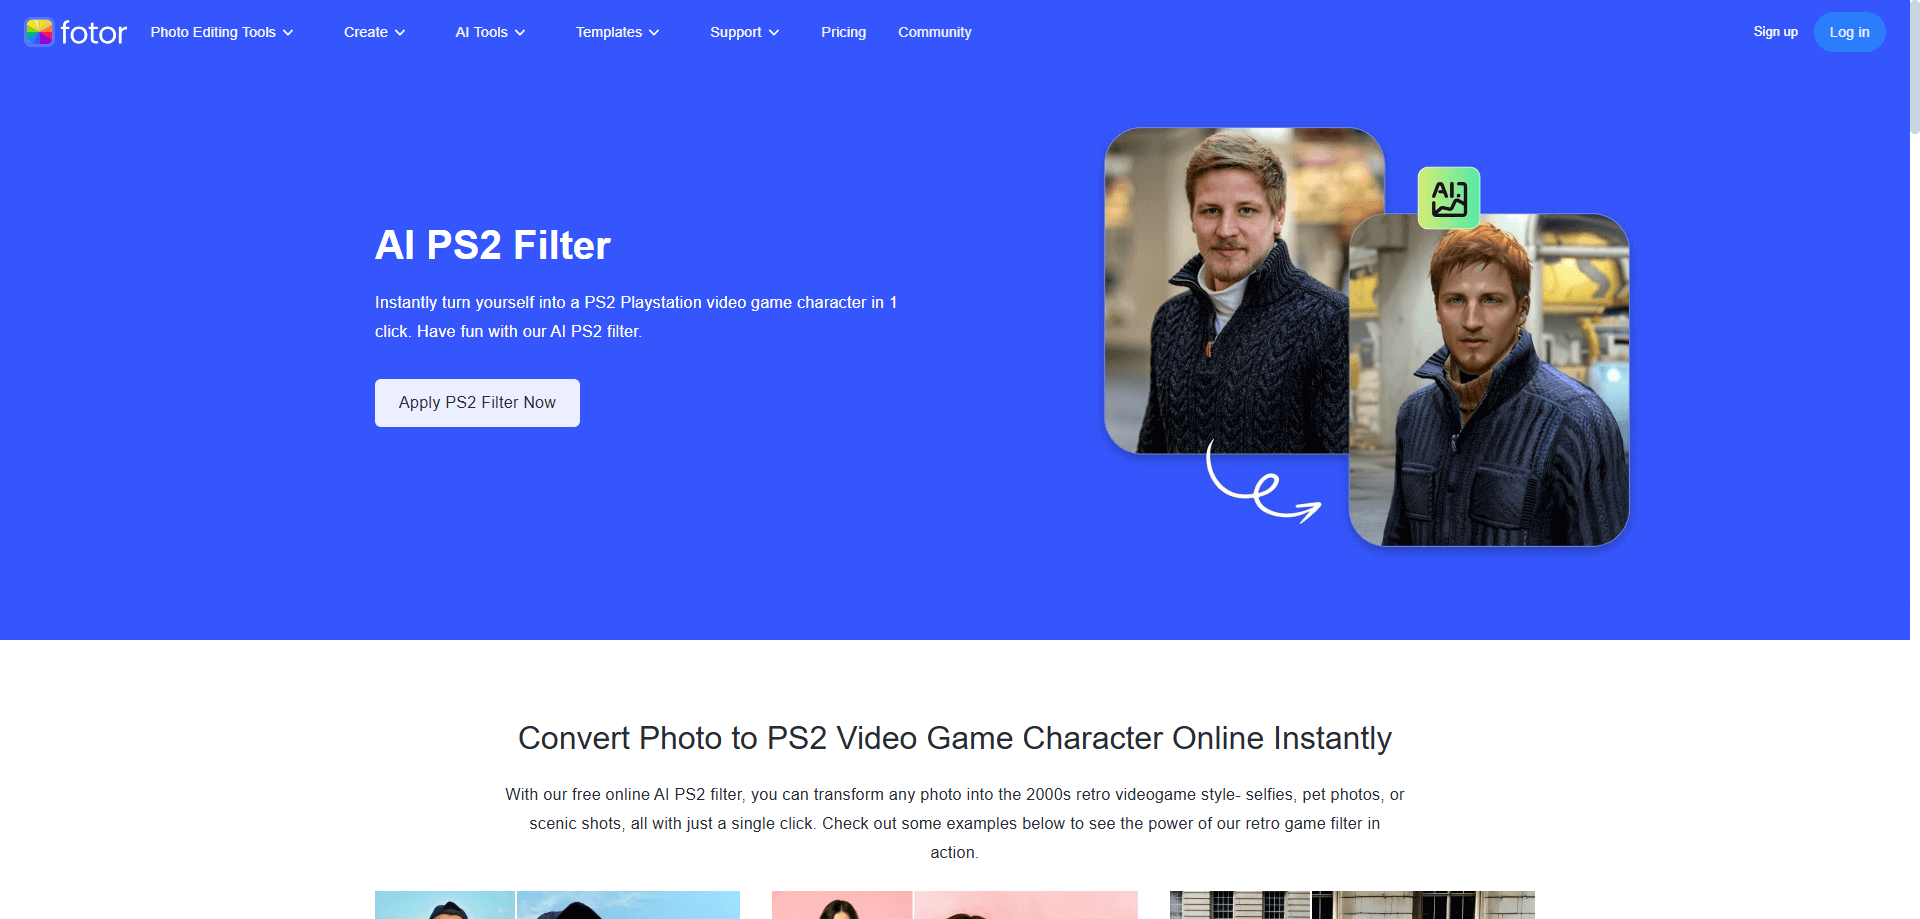This screenshot has width=1920, height=919.
Task: Click the green AI image conversion icon
Action: point(1447,197)
